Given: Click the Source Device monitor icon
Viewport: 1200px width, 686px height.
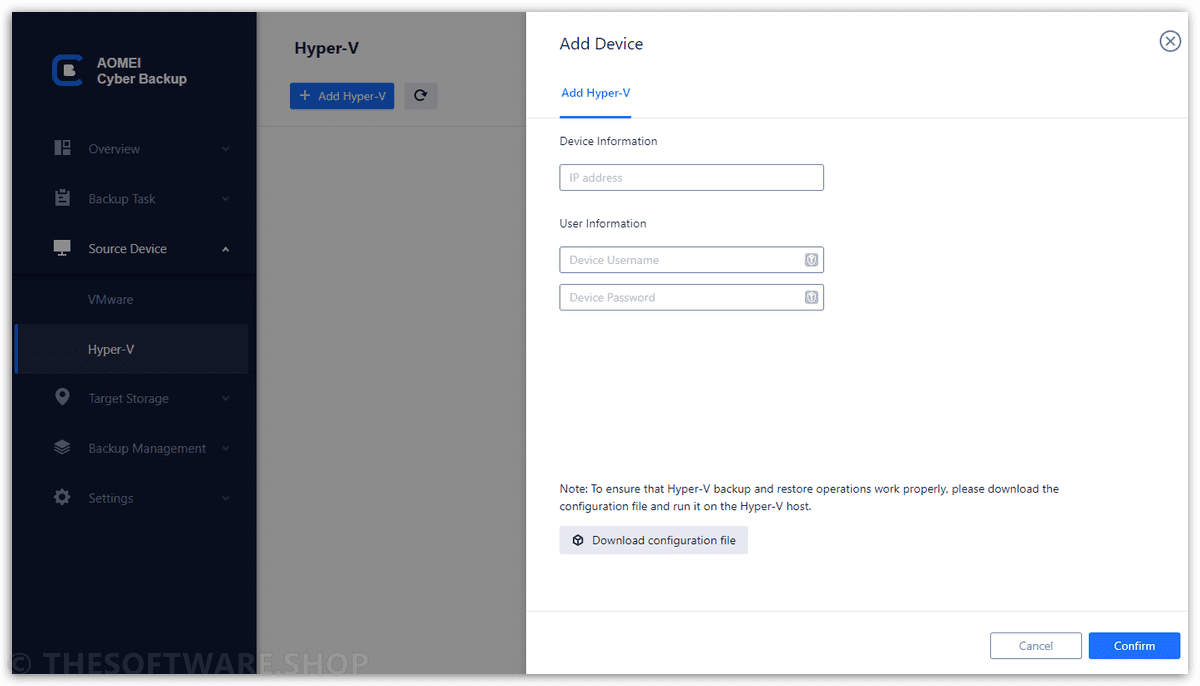Looking at the screenshot, I should [62, 248].
